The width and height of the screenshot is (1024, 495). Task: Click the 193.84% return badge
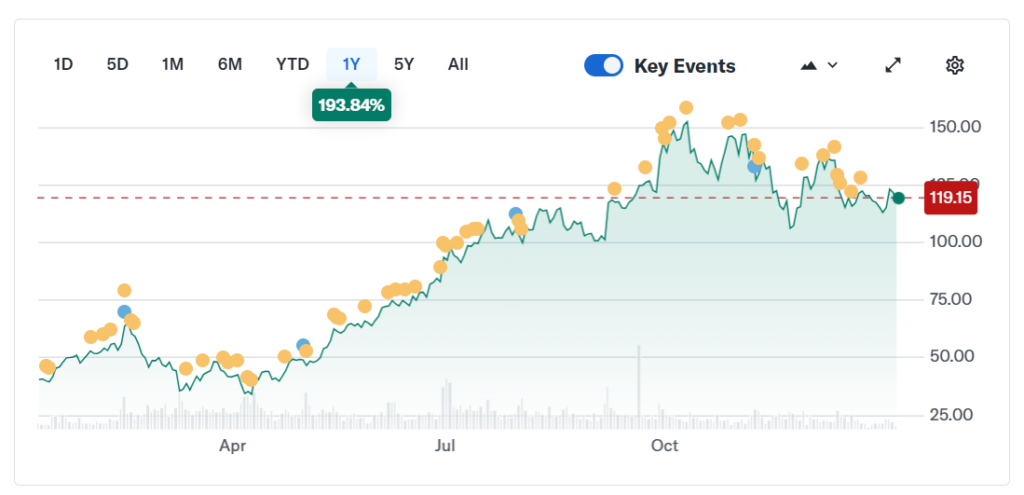(351, 105)
